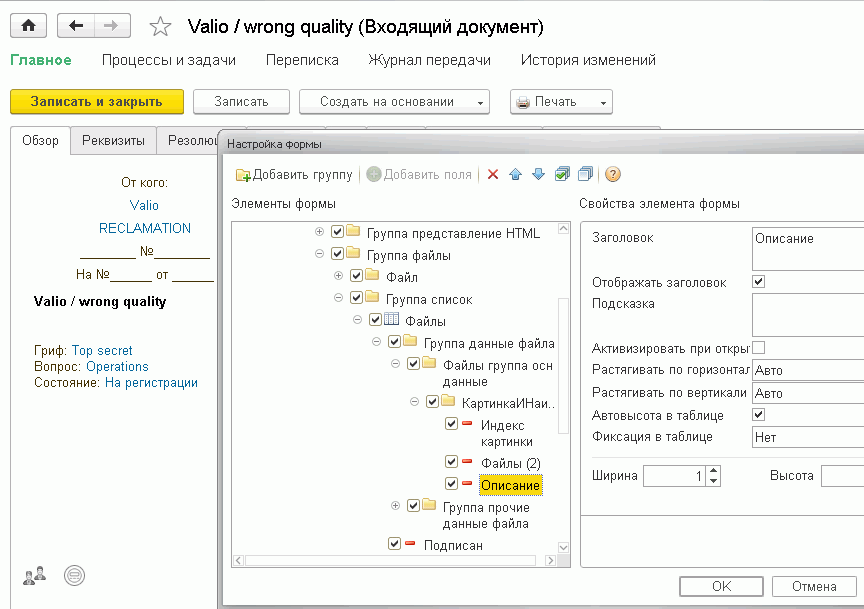Toggle the Отображать заголовок checkbox
Screen dimensions: 864x609
[759, 282]
